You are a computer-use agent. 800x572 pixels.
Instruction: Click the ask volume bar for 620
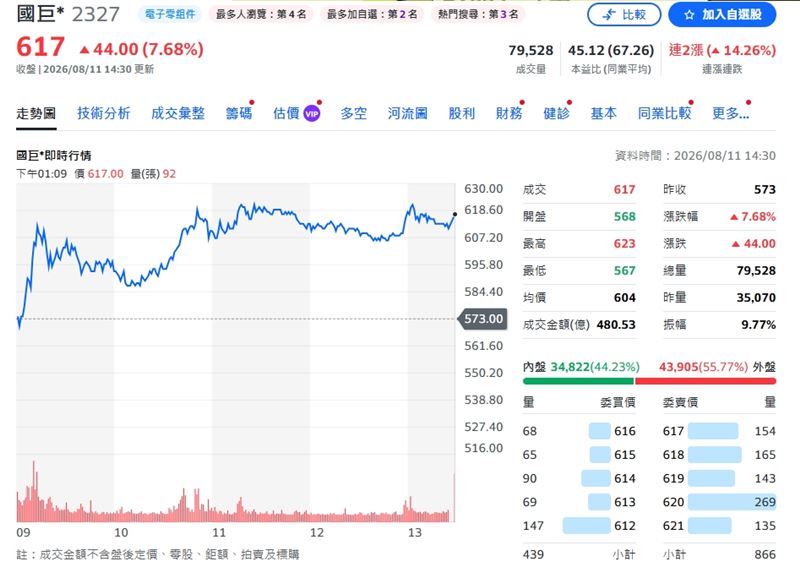pos(732,502)
